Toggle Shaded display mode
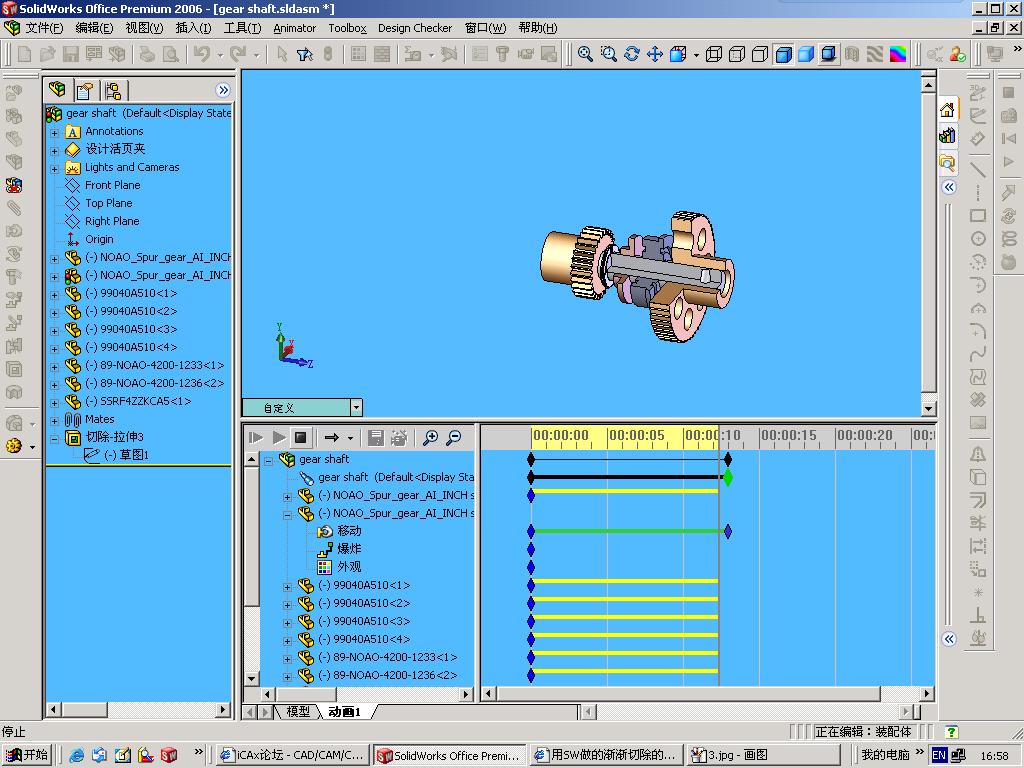1024x768 pixels. 806,54
